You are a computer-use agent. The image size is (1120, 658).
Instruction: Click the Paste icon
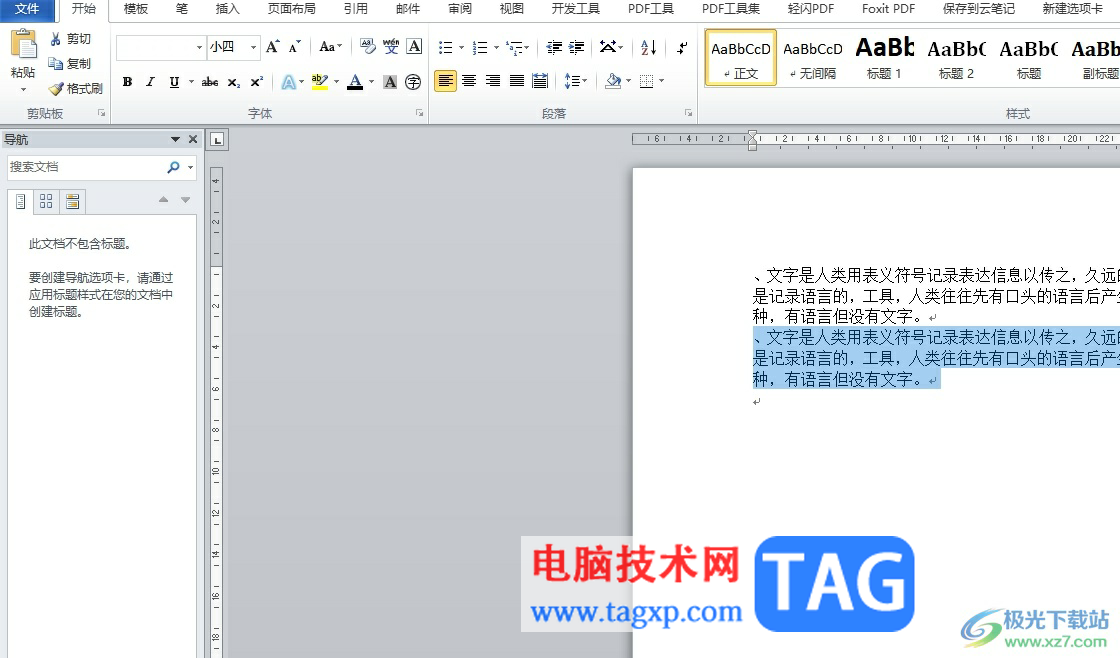pos(23,44)
